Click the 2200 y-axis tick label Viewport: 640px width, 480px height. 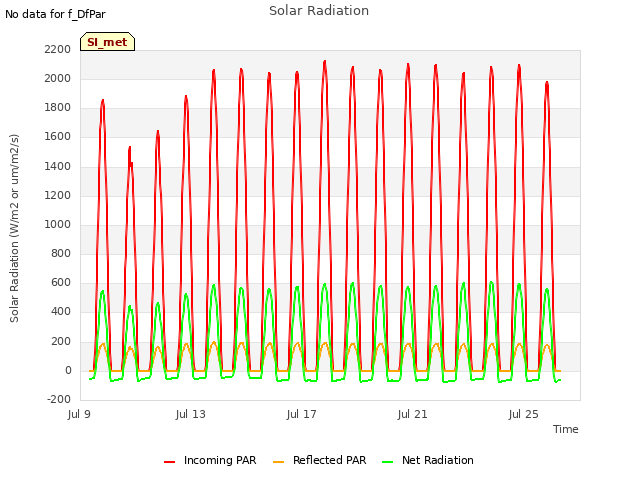[58, 49]
